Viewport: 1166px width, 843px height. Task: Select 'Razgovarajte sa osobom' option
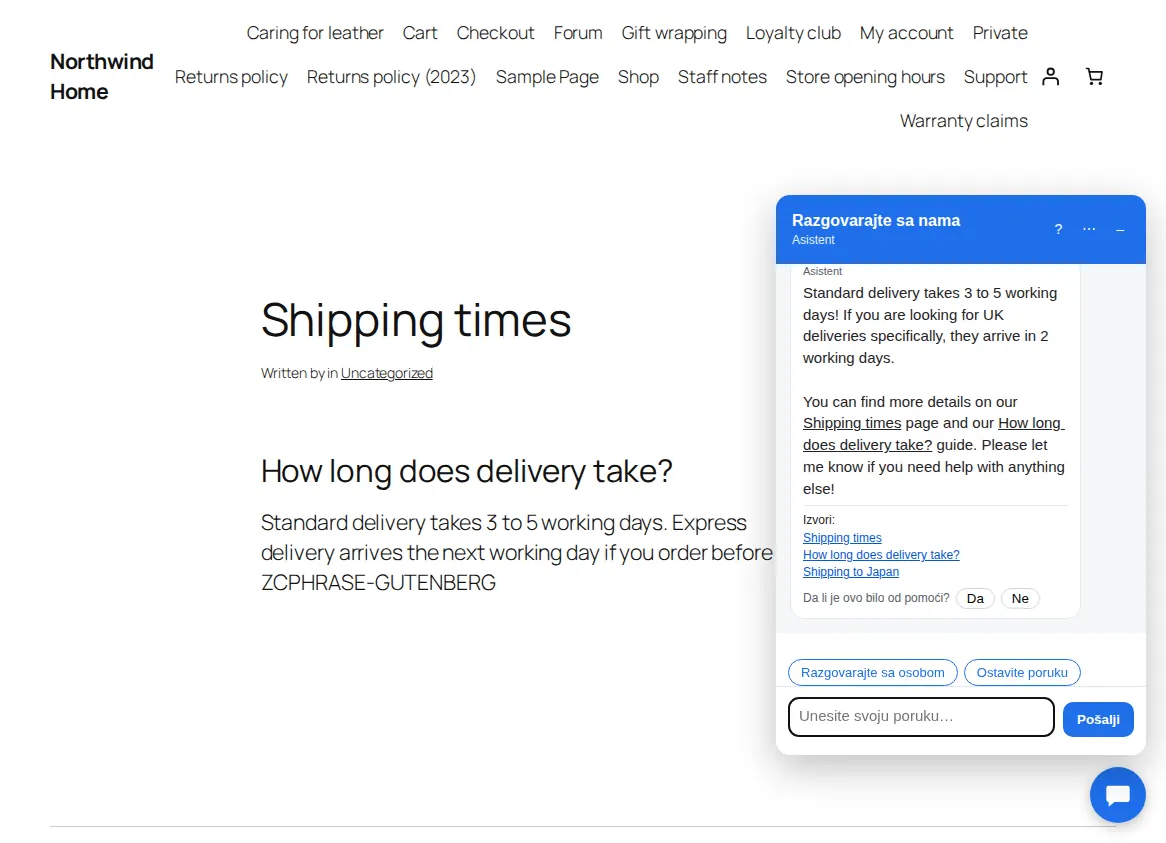pyautogui.click(x=872, y=672)
